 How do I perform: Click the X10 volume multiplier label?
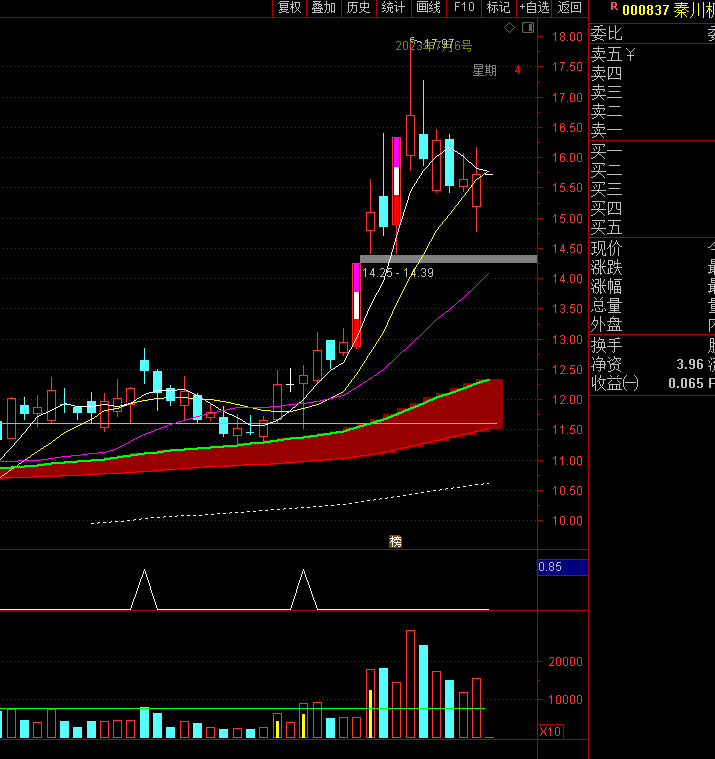[x=550, y=731]
